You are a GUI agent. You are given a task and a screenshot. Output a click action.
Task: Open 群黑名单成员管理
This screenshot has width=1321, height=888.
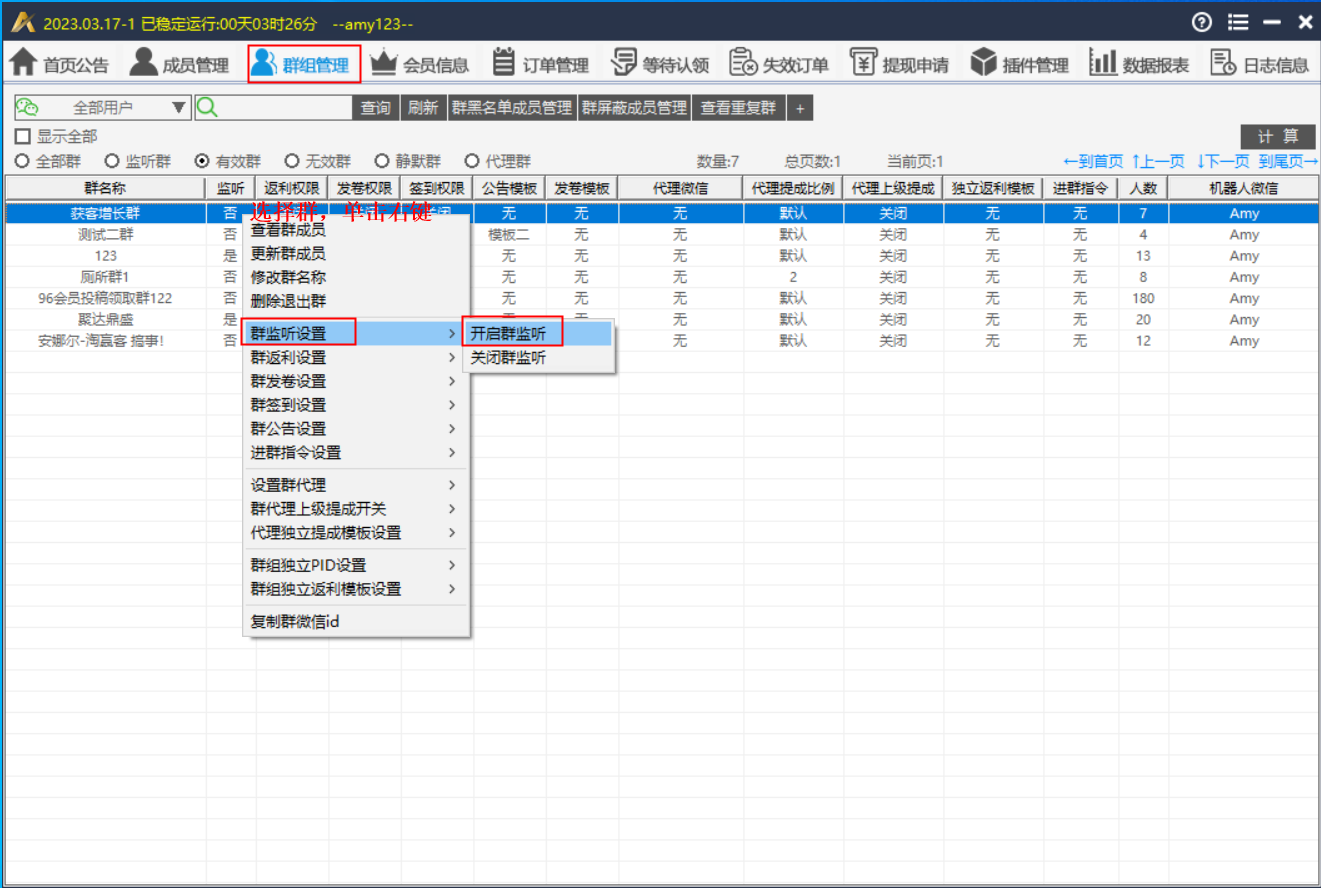512,108
